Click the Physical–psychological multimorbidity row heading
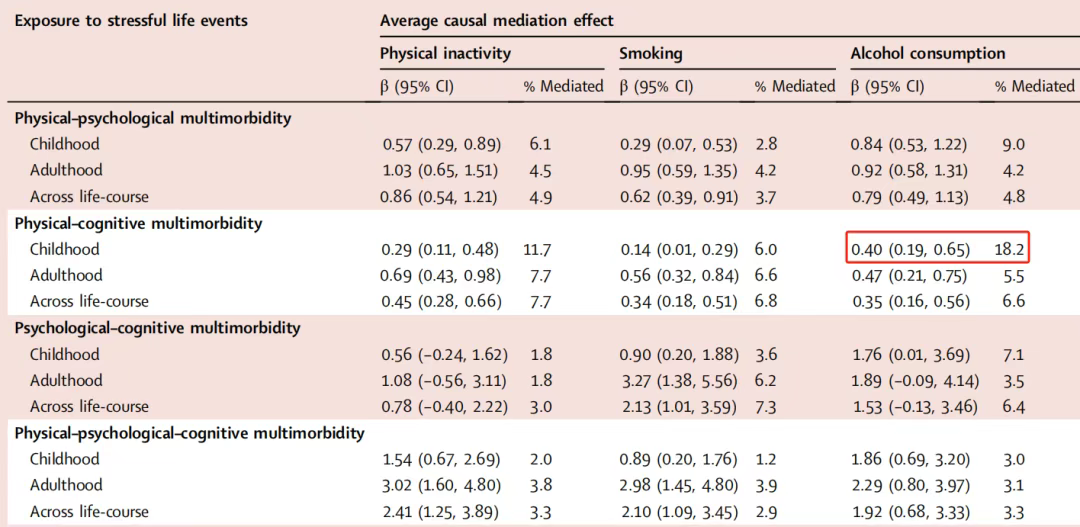 (x=152, y=118)
